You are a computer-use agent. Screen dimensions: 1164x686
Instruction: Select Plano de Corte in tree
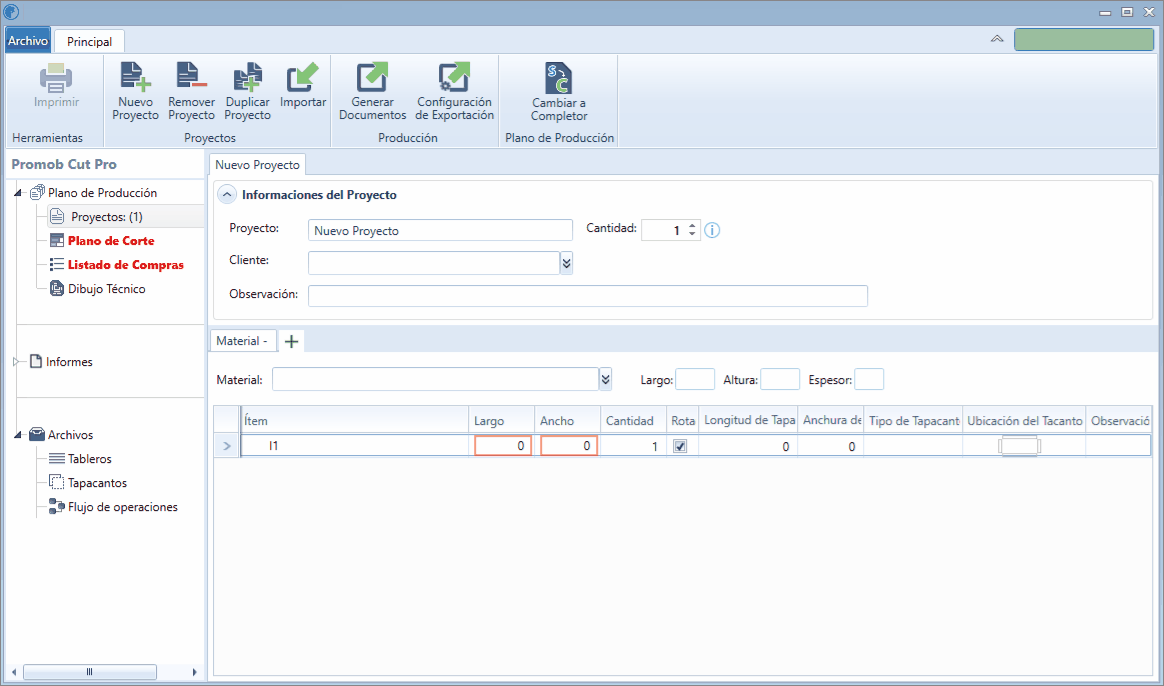[x=111, y=241]
